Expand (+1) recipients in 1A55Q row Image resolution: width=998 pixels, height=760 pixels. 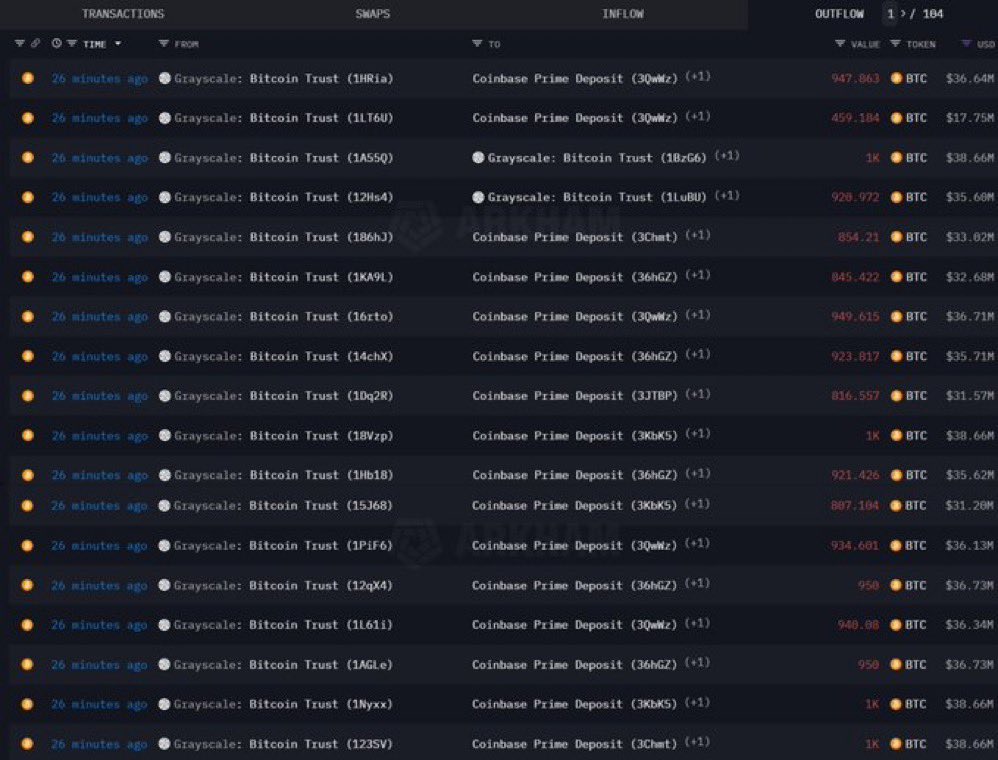pos(727,156)
